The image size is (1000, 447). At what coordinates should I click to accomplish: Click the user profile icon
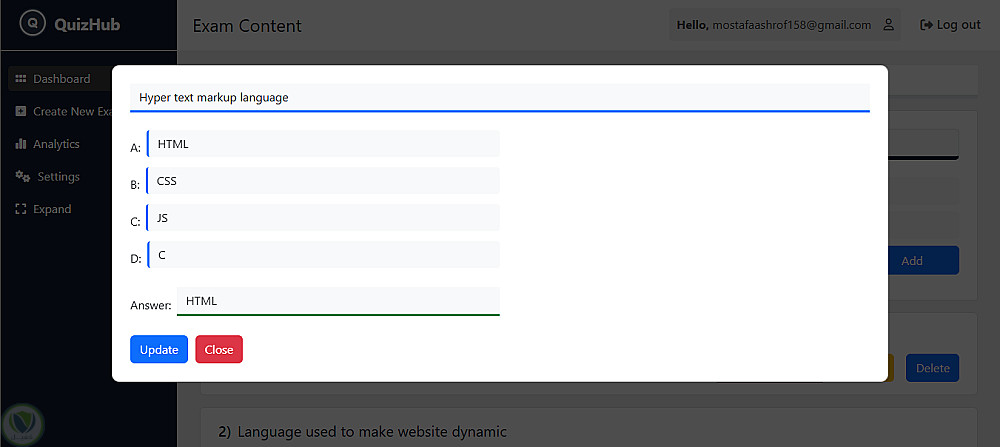pos(889,25)
